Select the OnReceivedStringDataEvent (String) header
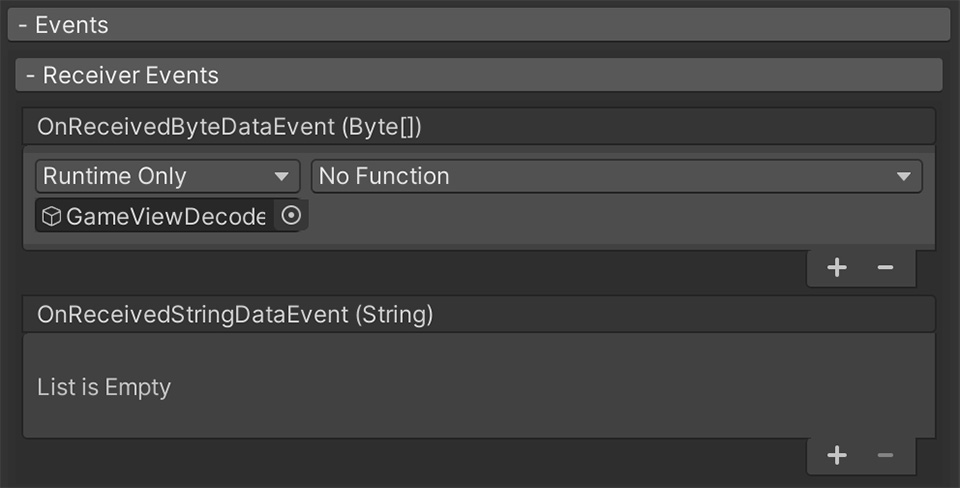The width and height of the screenshot is (960, 488). (x=479, y=315)
